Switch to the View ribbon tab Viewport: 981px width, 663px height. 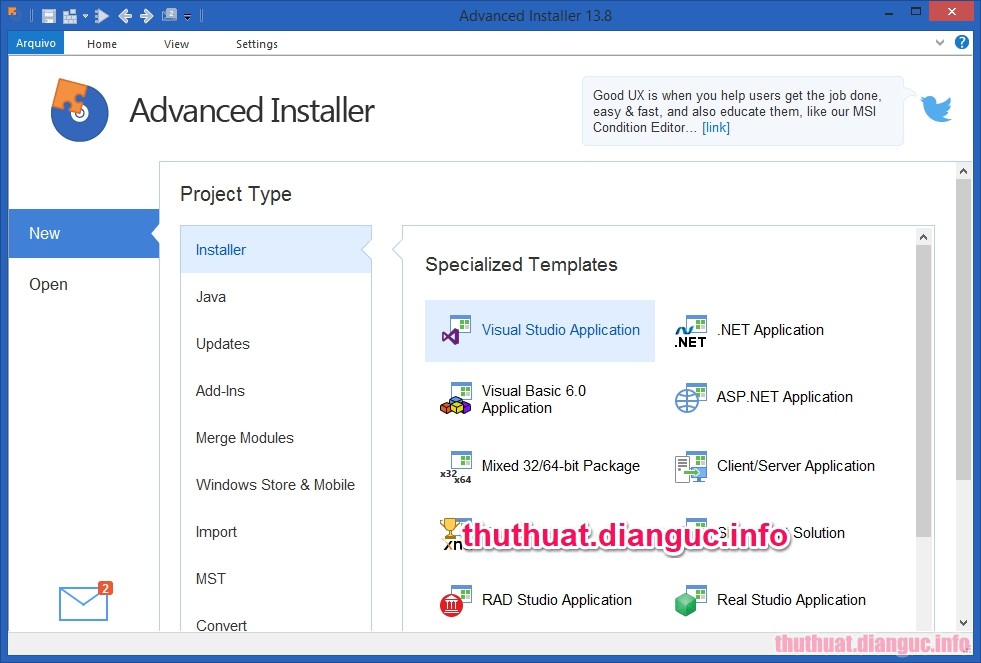(176, 44)
